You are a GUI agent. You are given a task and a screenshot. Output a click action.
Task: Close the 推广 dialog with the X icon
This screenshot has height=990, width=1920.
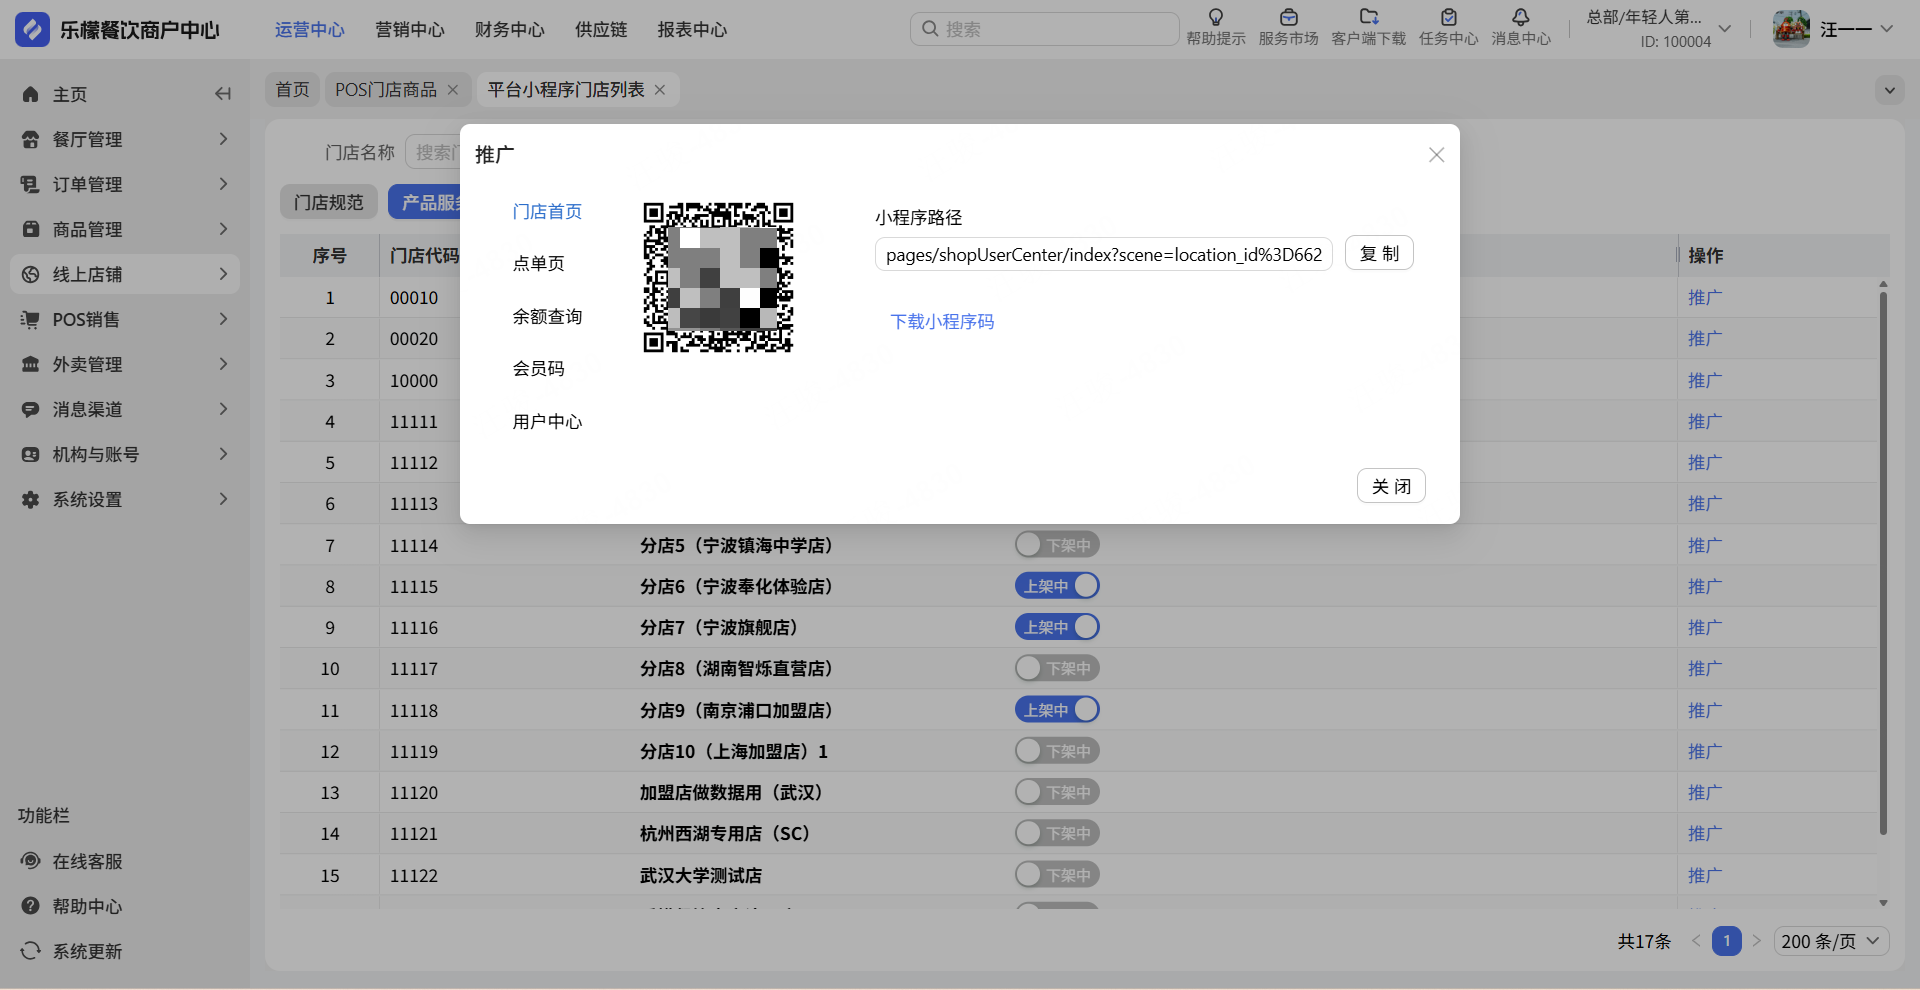pos(1437,155)
